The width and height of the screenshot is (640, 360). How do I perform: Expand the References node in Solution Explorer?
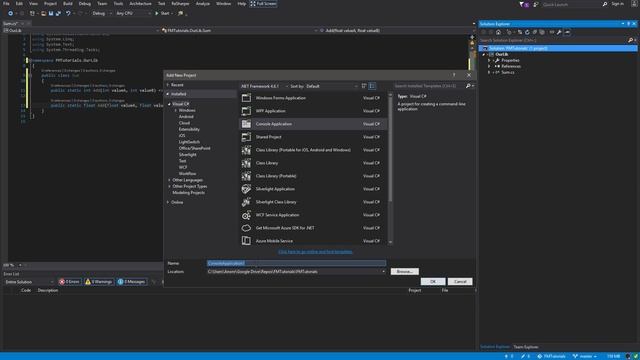click(x=489, y=67)
